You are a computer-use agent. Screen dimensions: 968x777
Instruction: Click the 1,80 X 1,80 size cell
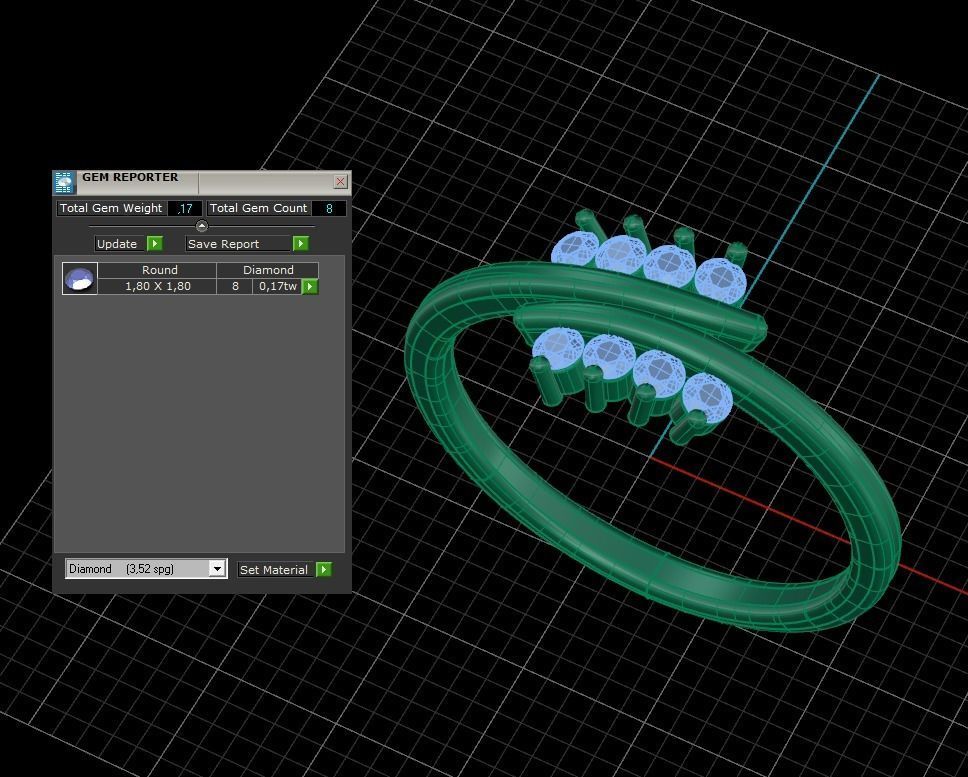pos(157,286)
